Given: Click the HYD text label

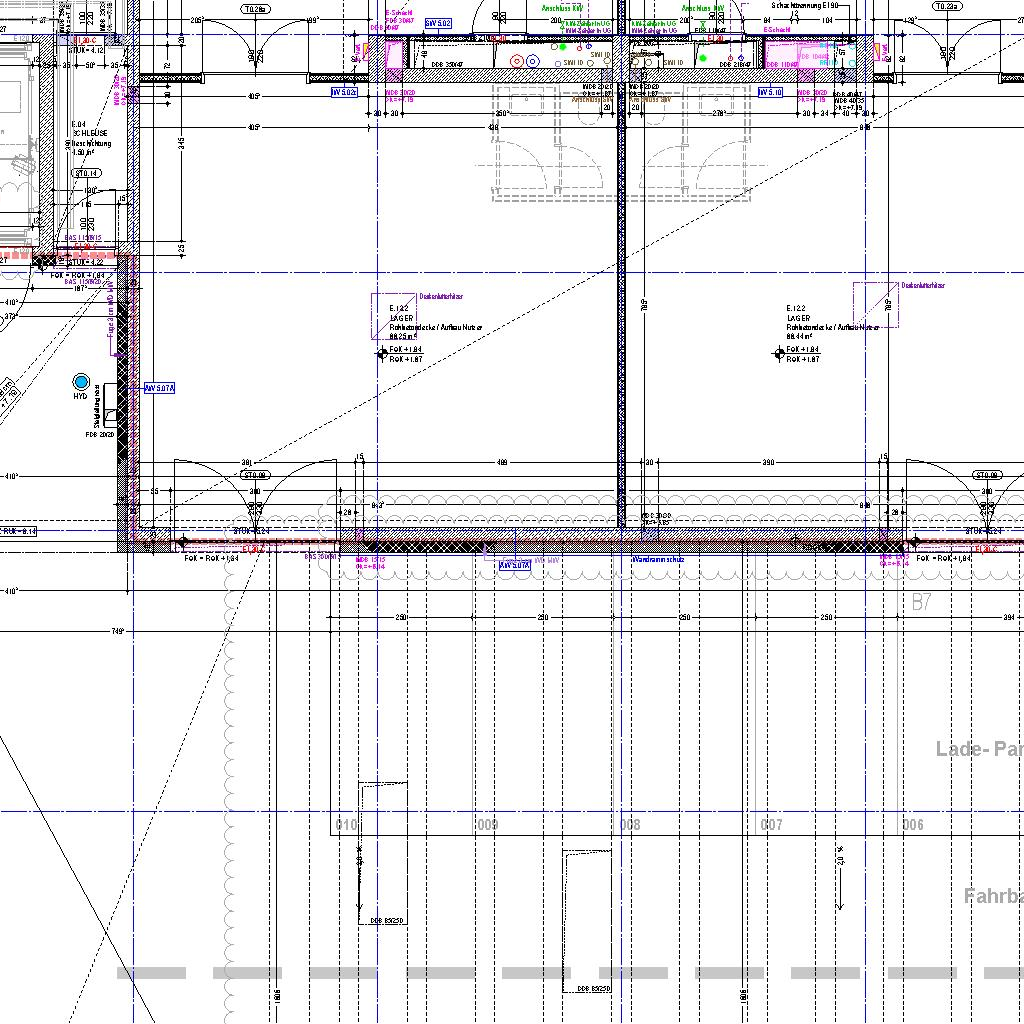Looking at the screenshot, I should tap(80, 396).
